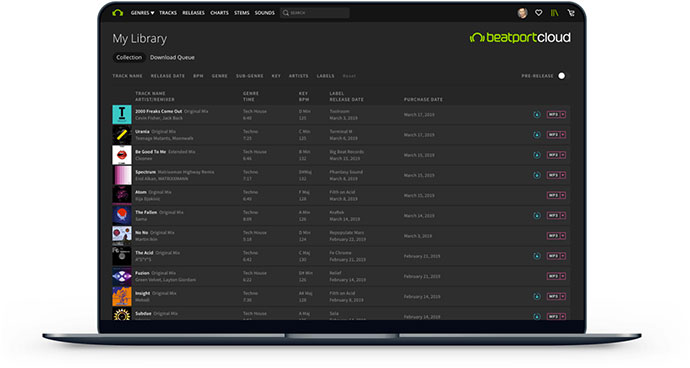690x368 pixels.
Task: Click artist text 'Teenage Mutants, Moonwalk'
Action: [164, 138]
